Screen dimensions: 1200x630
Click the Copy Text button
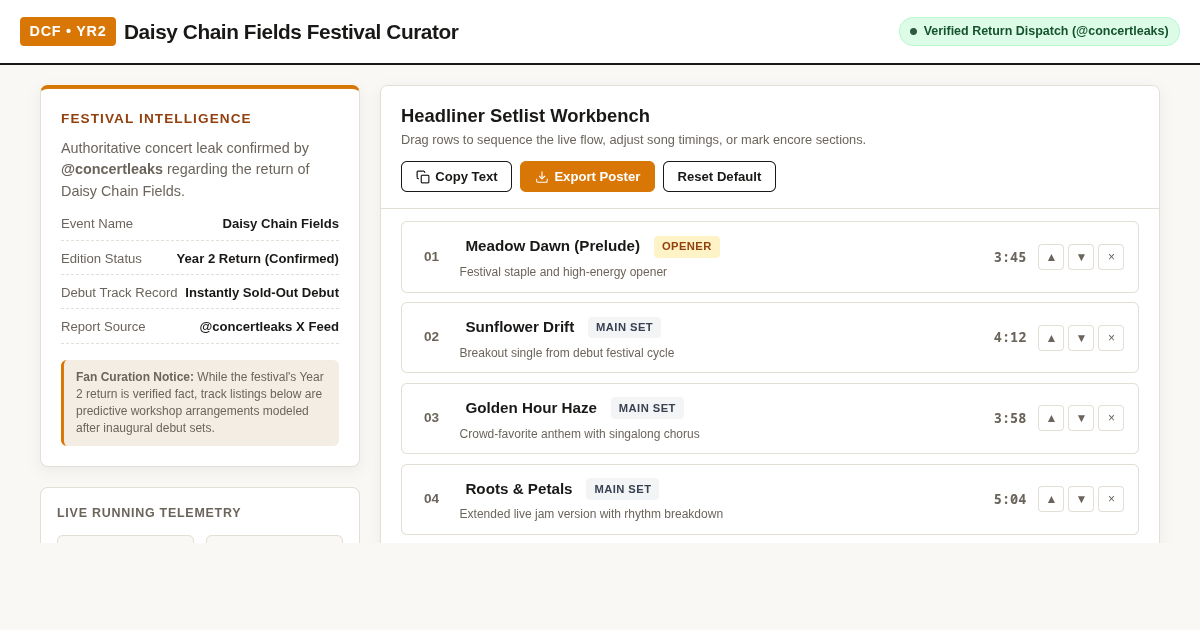[x=456, y=176]
